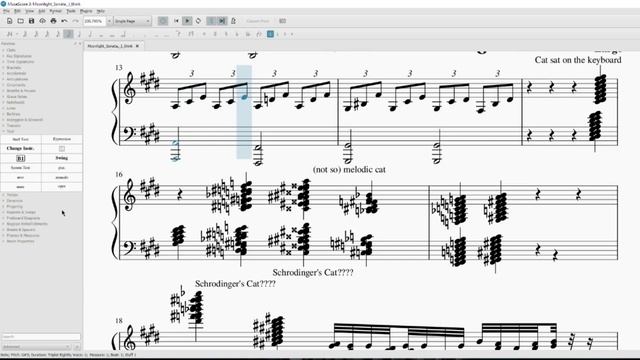
Task: Collapse the Text palette
Action: pos(10,131)
